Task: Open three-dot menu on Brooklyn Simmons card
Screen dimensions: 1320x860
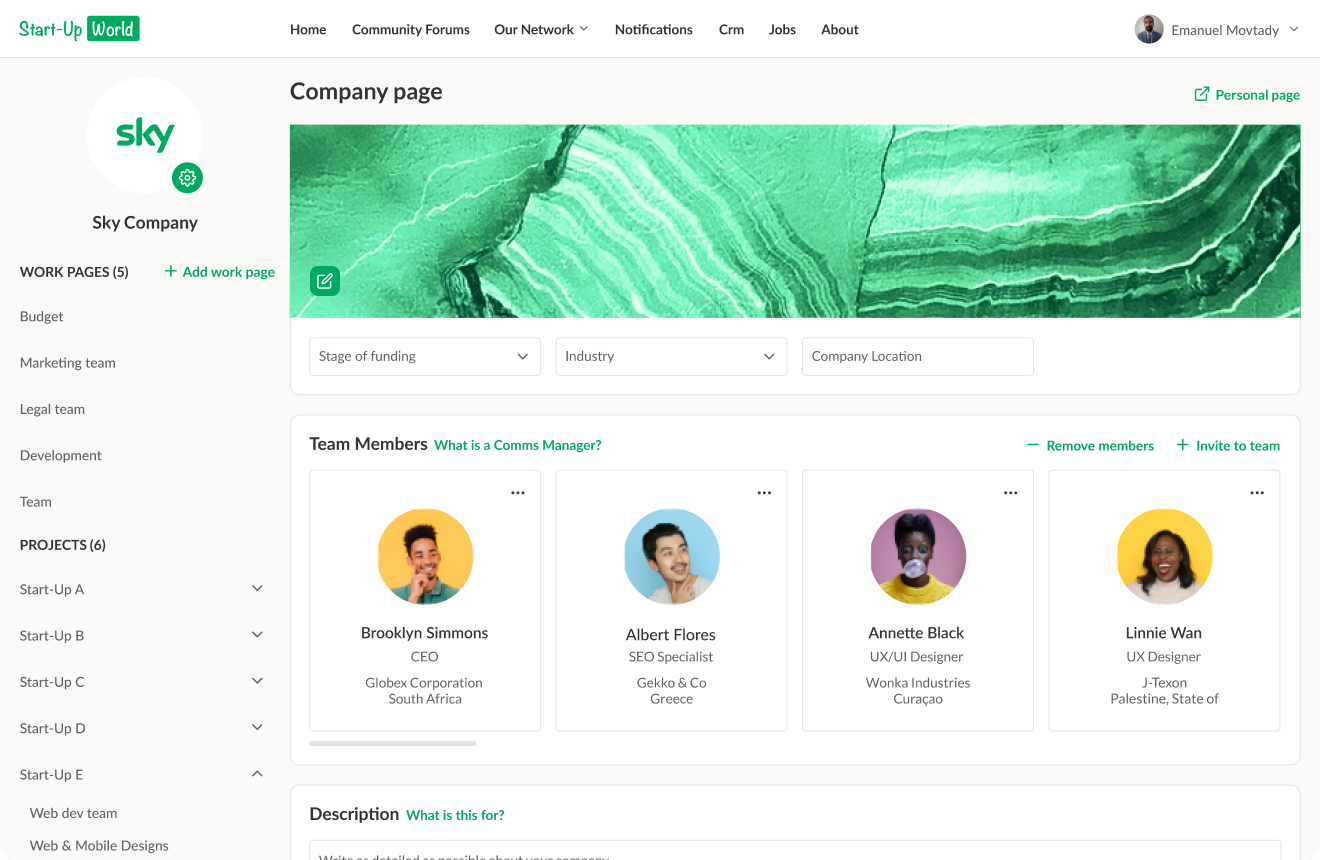Action: [x=518, y=493]
